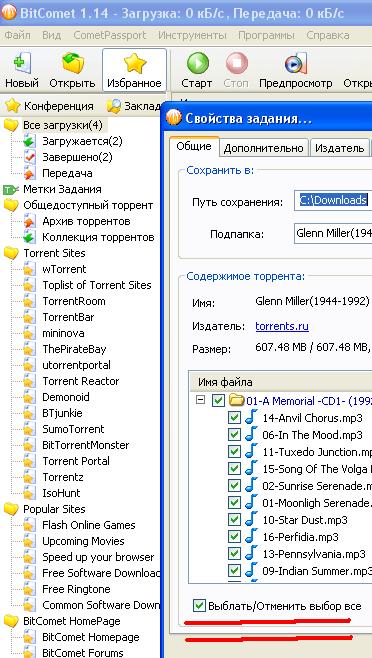This screenshot has height=658, width=372.
Task: Select the 01-Moonligh Serenade file name
Action: pos(317,502)
